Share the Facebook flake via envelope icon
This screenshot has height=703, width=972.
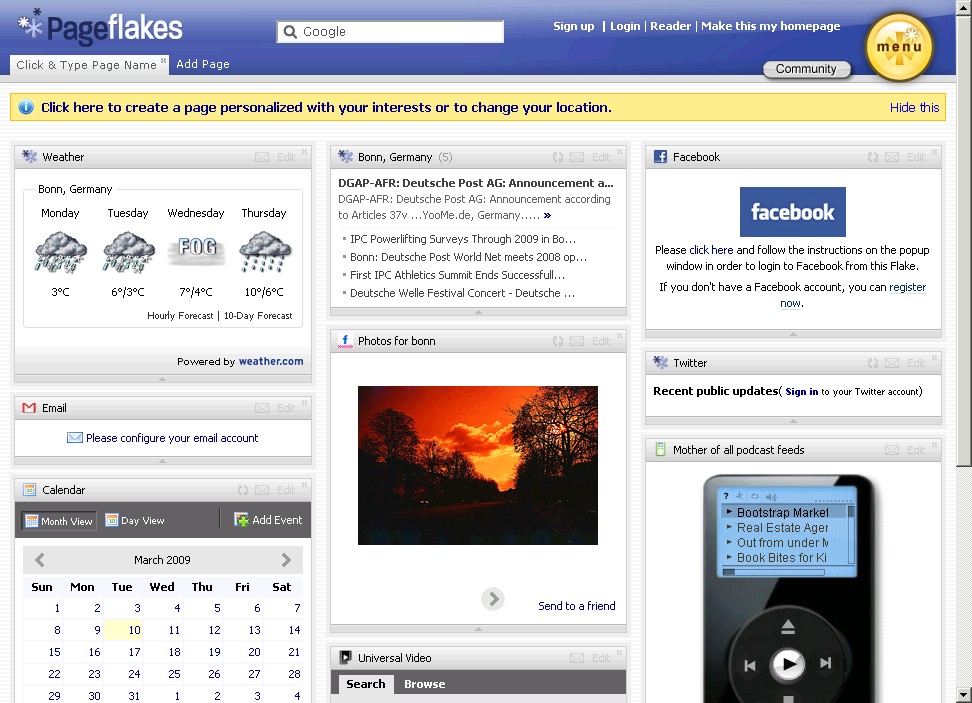click(x=892, y=157)
